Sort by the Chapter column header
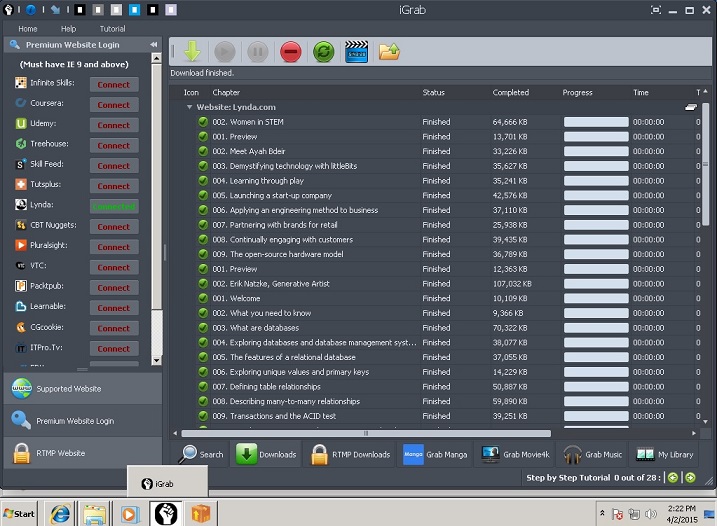Screen dimensions: 717x526 pos(226,92)
